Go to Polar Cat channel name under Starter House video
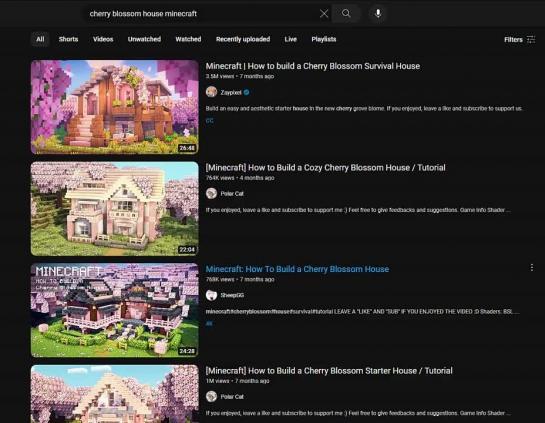 pos(232,397)
